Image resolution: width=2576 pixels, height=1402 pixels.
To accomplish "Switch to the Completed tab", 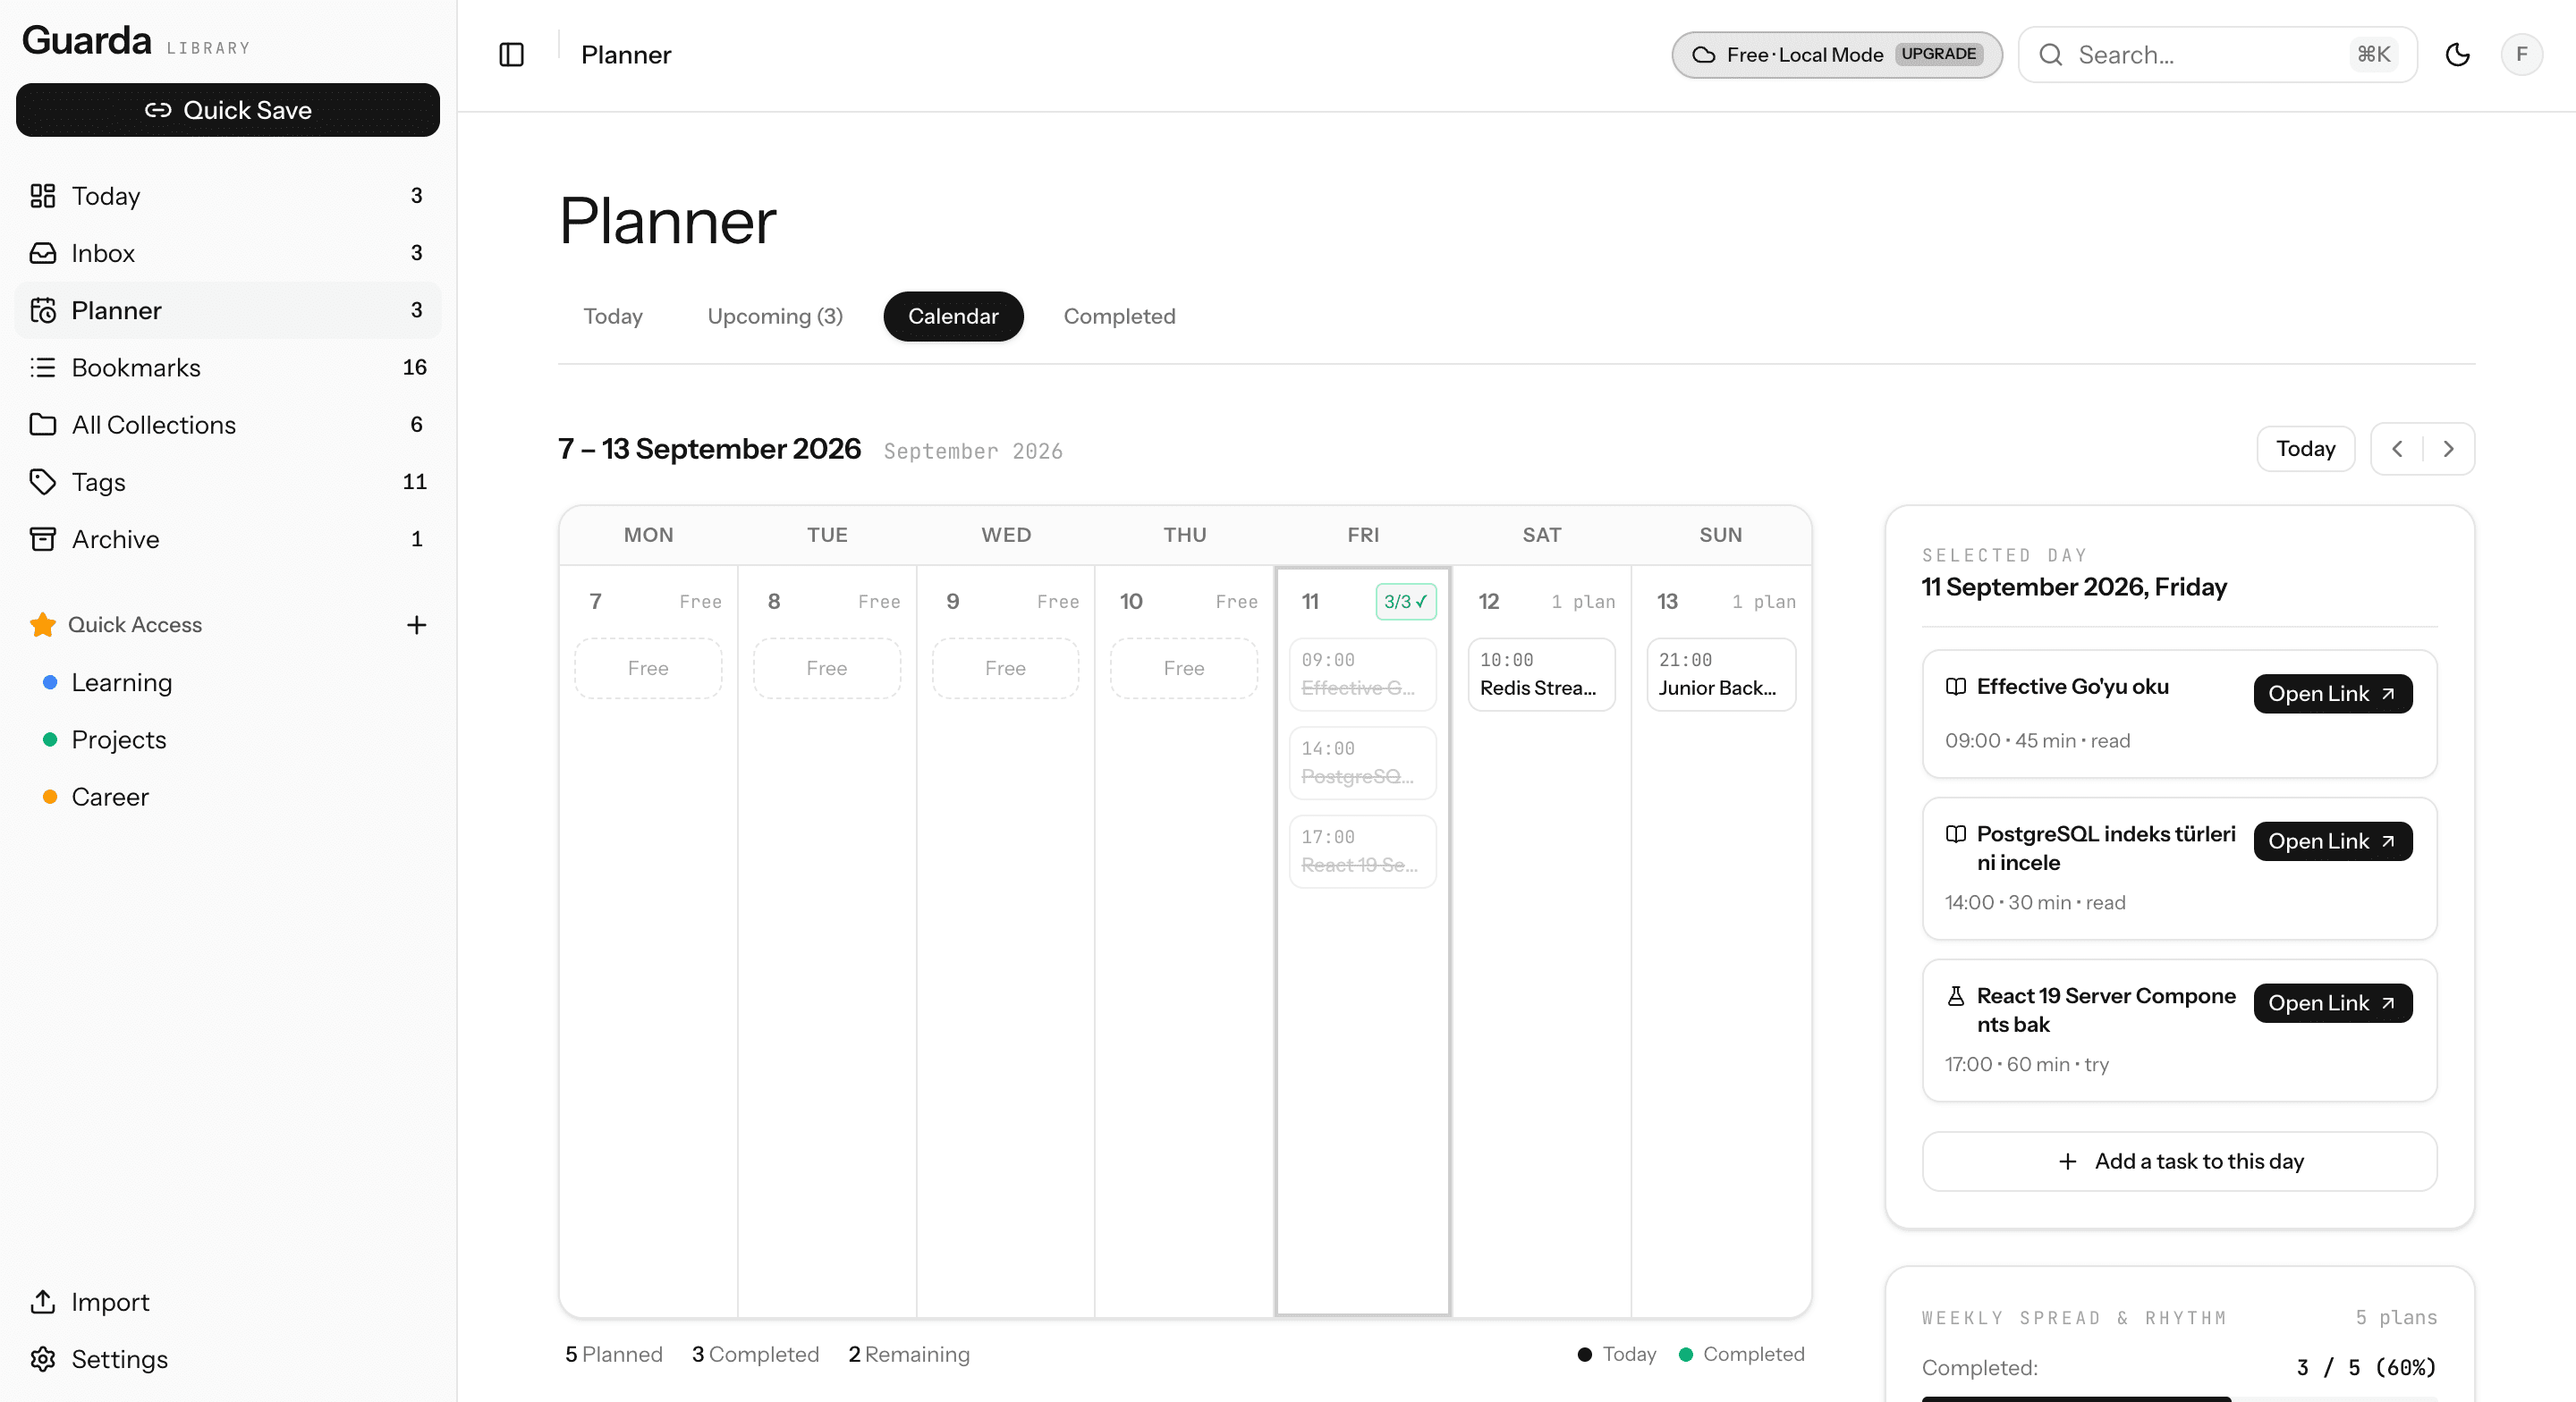I will click(x=1119, y=317).
